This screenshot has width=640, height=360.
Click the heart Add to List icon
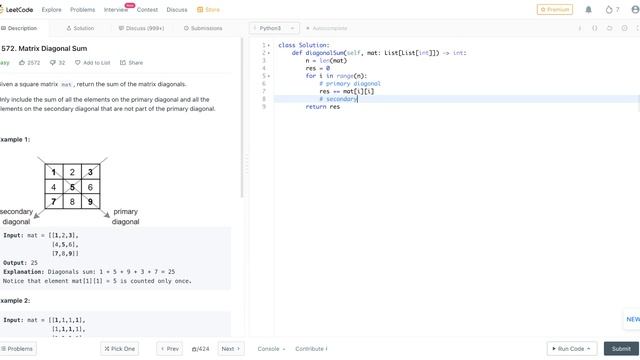(78, 62)
